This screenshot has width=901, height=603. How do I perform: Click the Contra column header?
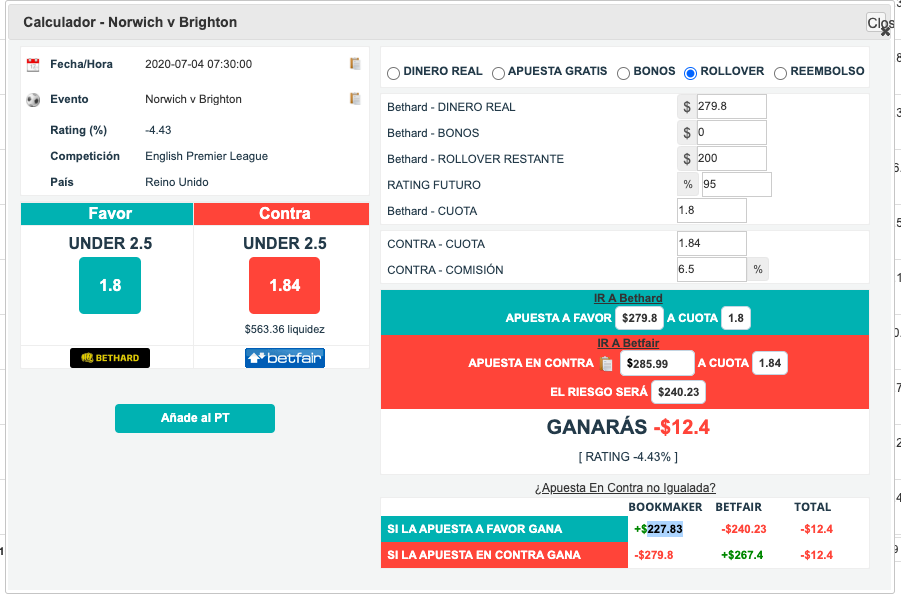point(282,214)
